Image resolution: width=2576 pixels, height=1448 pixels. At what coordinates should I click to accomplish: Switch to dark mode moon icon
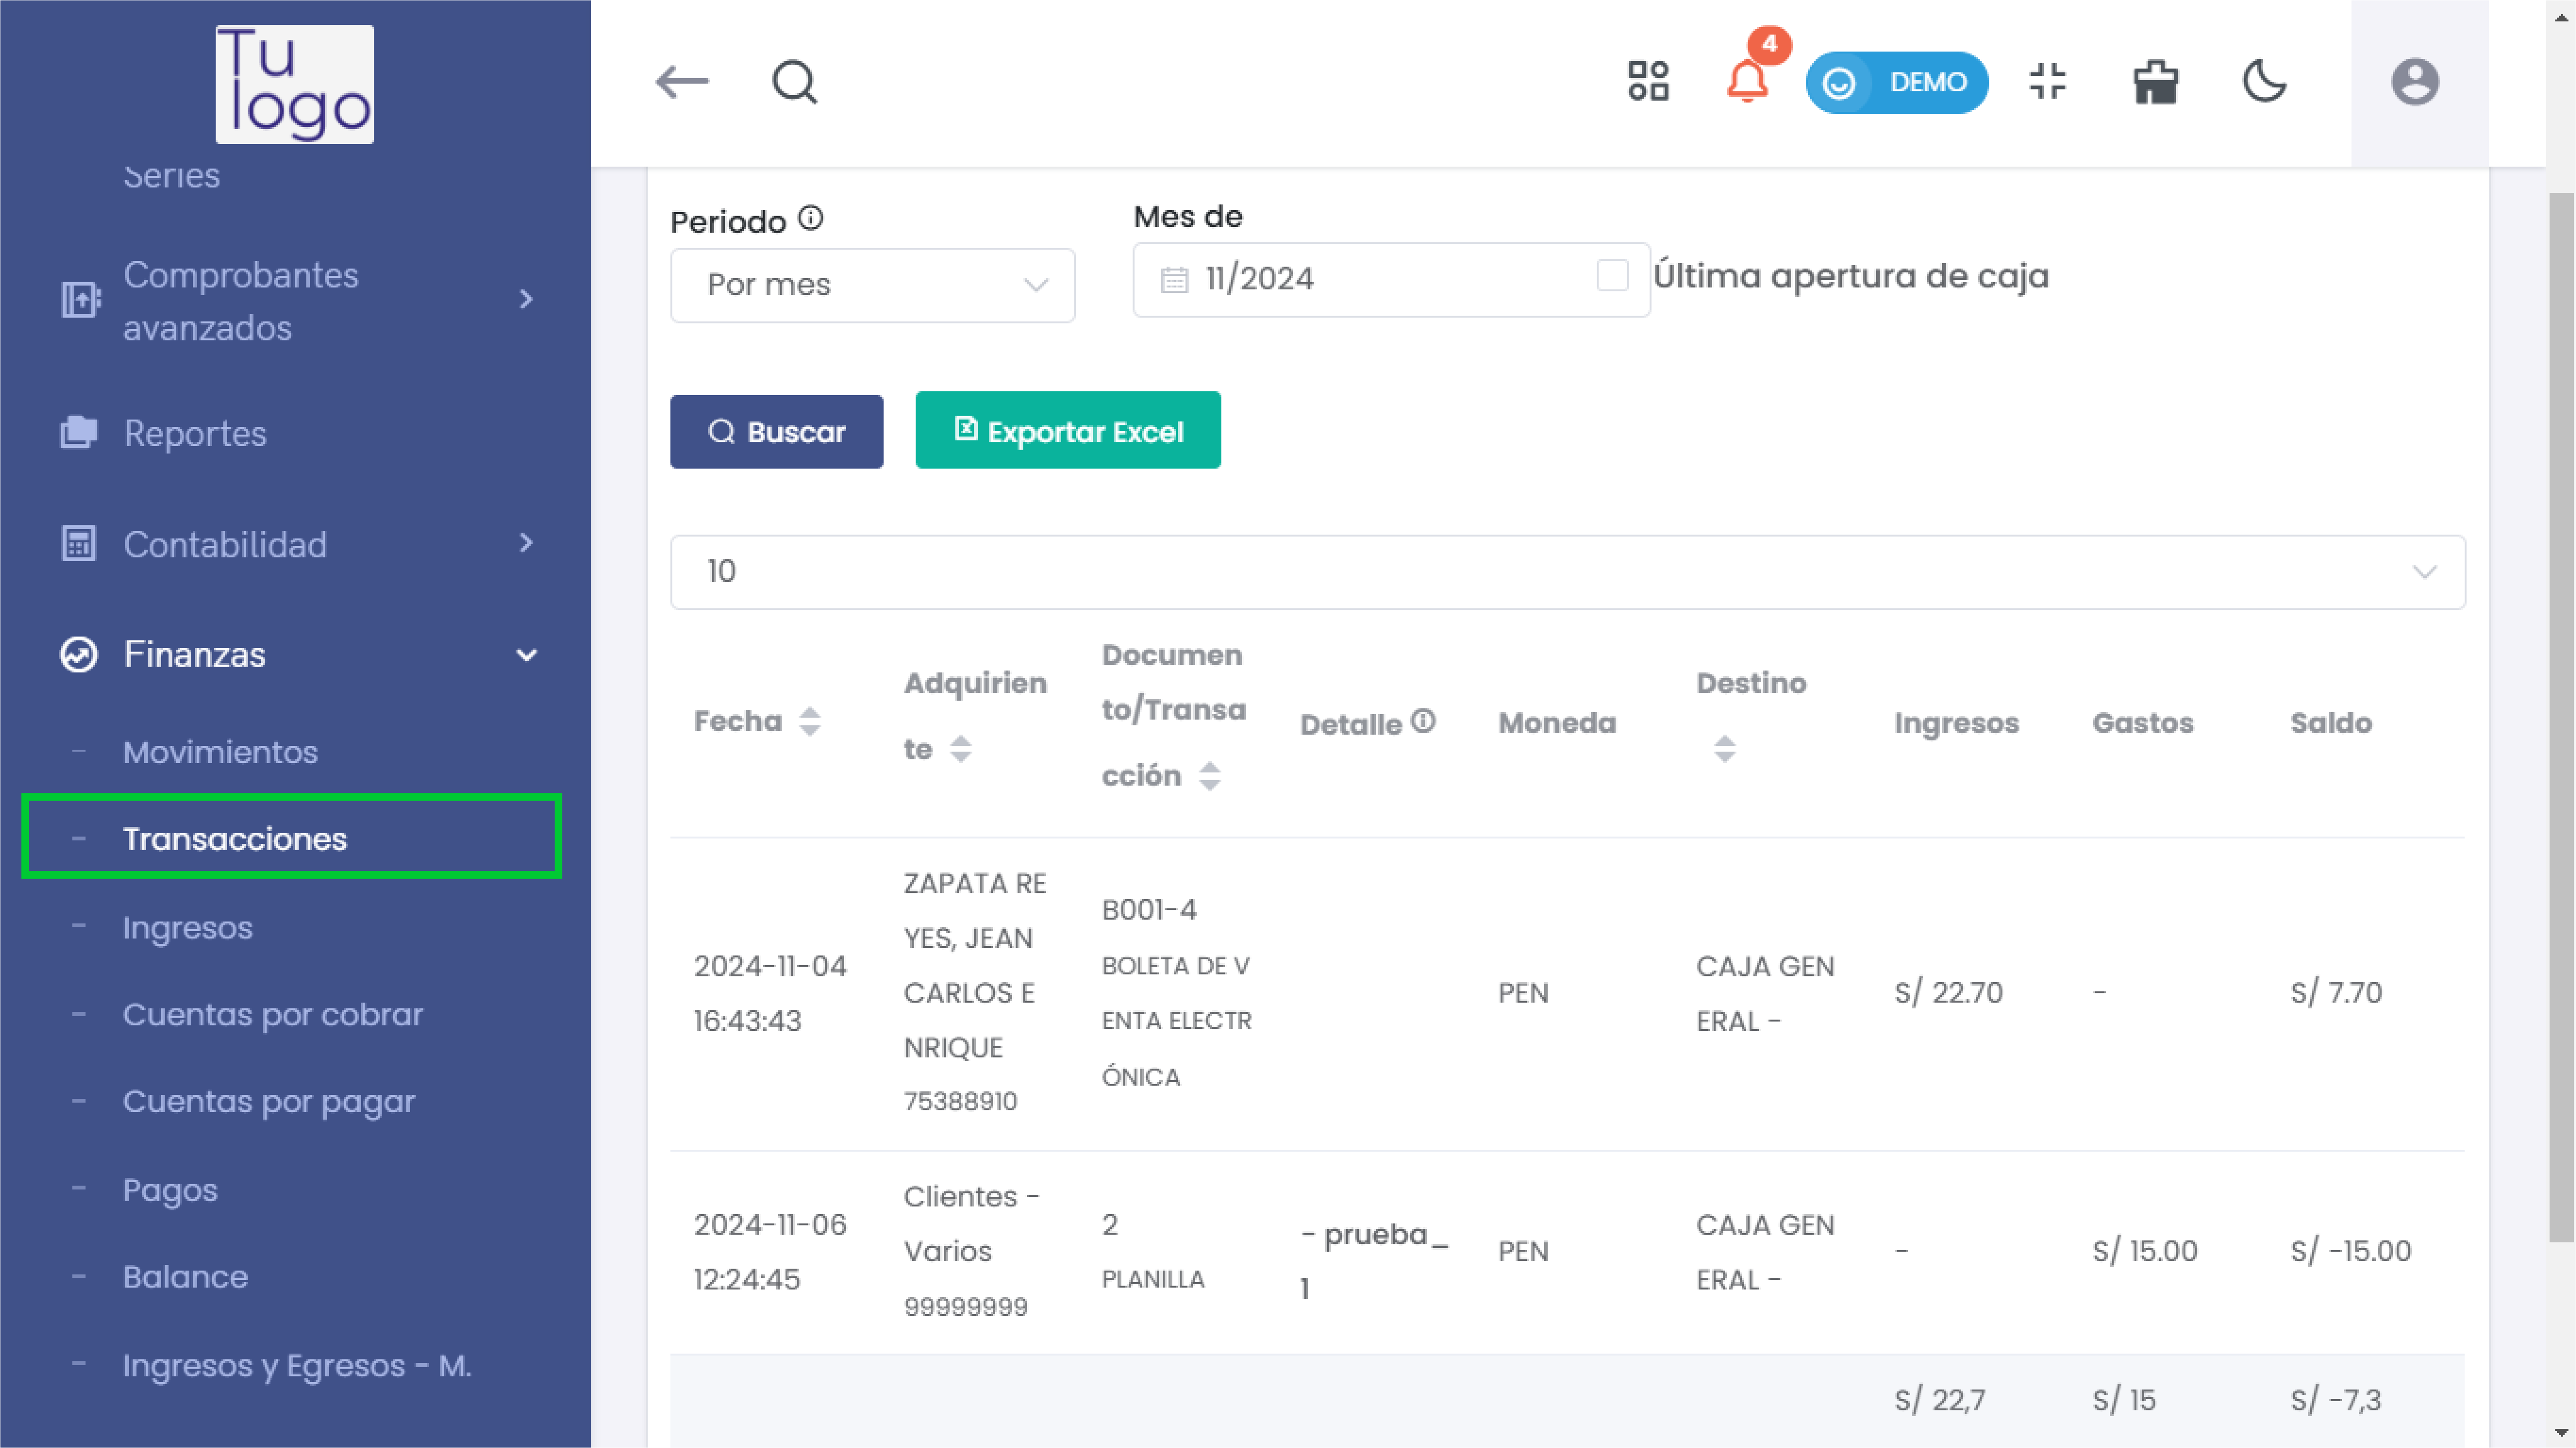[x=2264, y=82]
